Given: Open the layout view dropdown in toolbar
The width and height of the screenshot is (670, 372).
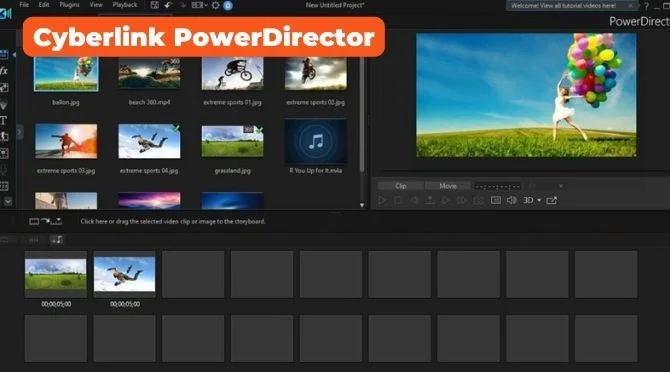Looking at the screenshot, I should point(199,5).
